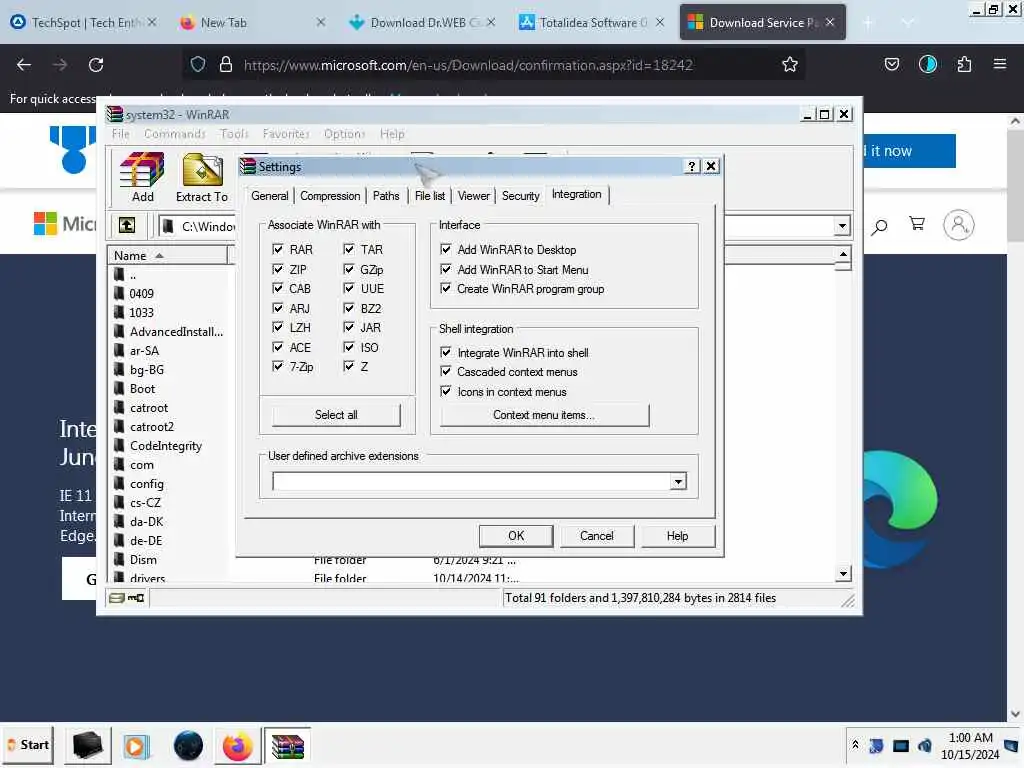
Task: Open the folder icon next to Boot
Action: click(x=119, y=389)
